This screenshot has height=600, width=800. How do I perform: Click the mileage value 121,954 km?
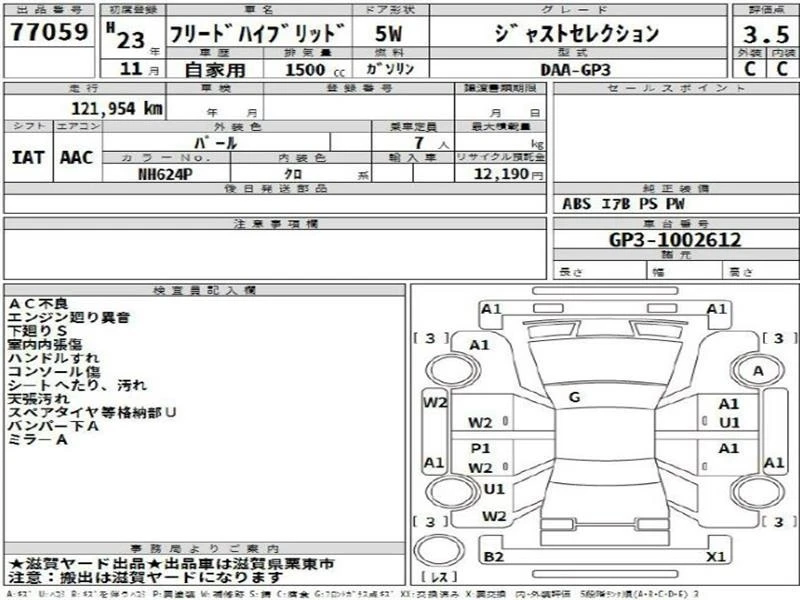point(117,108)
